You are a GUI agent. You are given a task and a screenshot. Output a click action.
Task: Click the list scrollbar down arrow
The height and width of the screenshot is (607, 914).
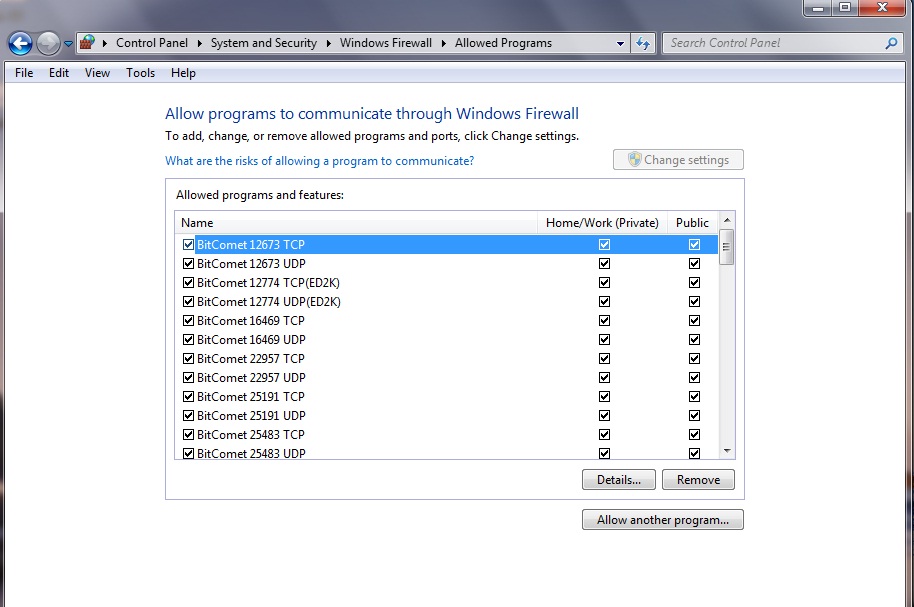[727, 451]
